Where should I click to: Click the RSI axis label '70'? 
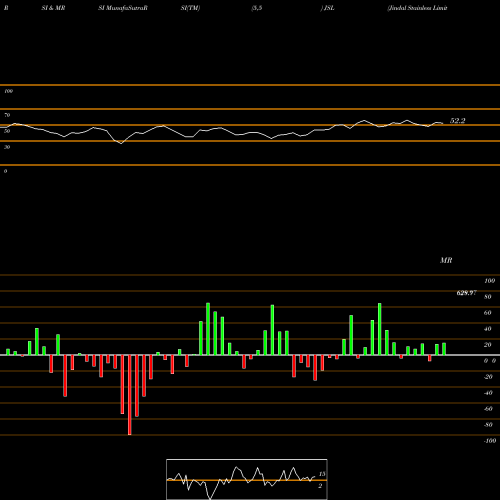coord(7,115)
